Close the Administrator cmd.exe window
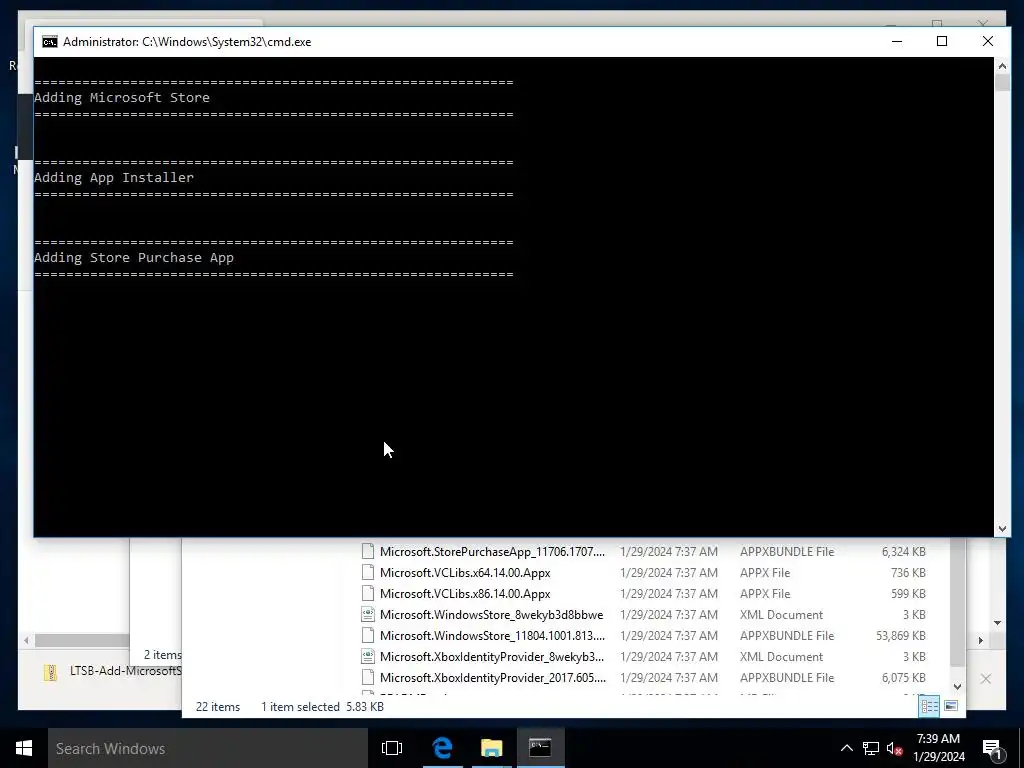1024x768 pixels. click(987, 42)
